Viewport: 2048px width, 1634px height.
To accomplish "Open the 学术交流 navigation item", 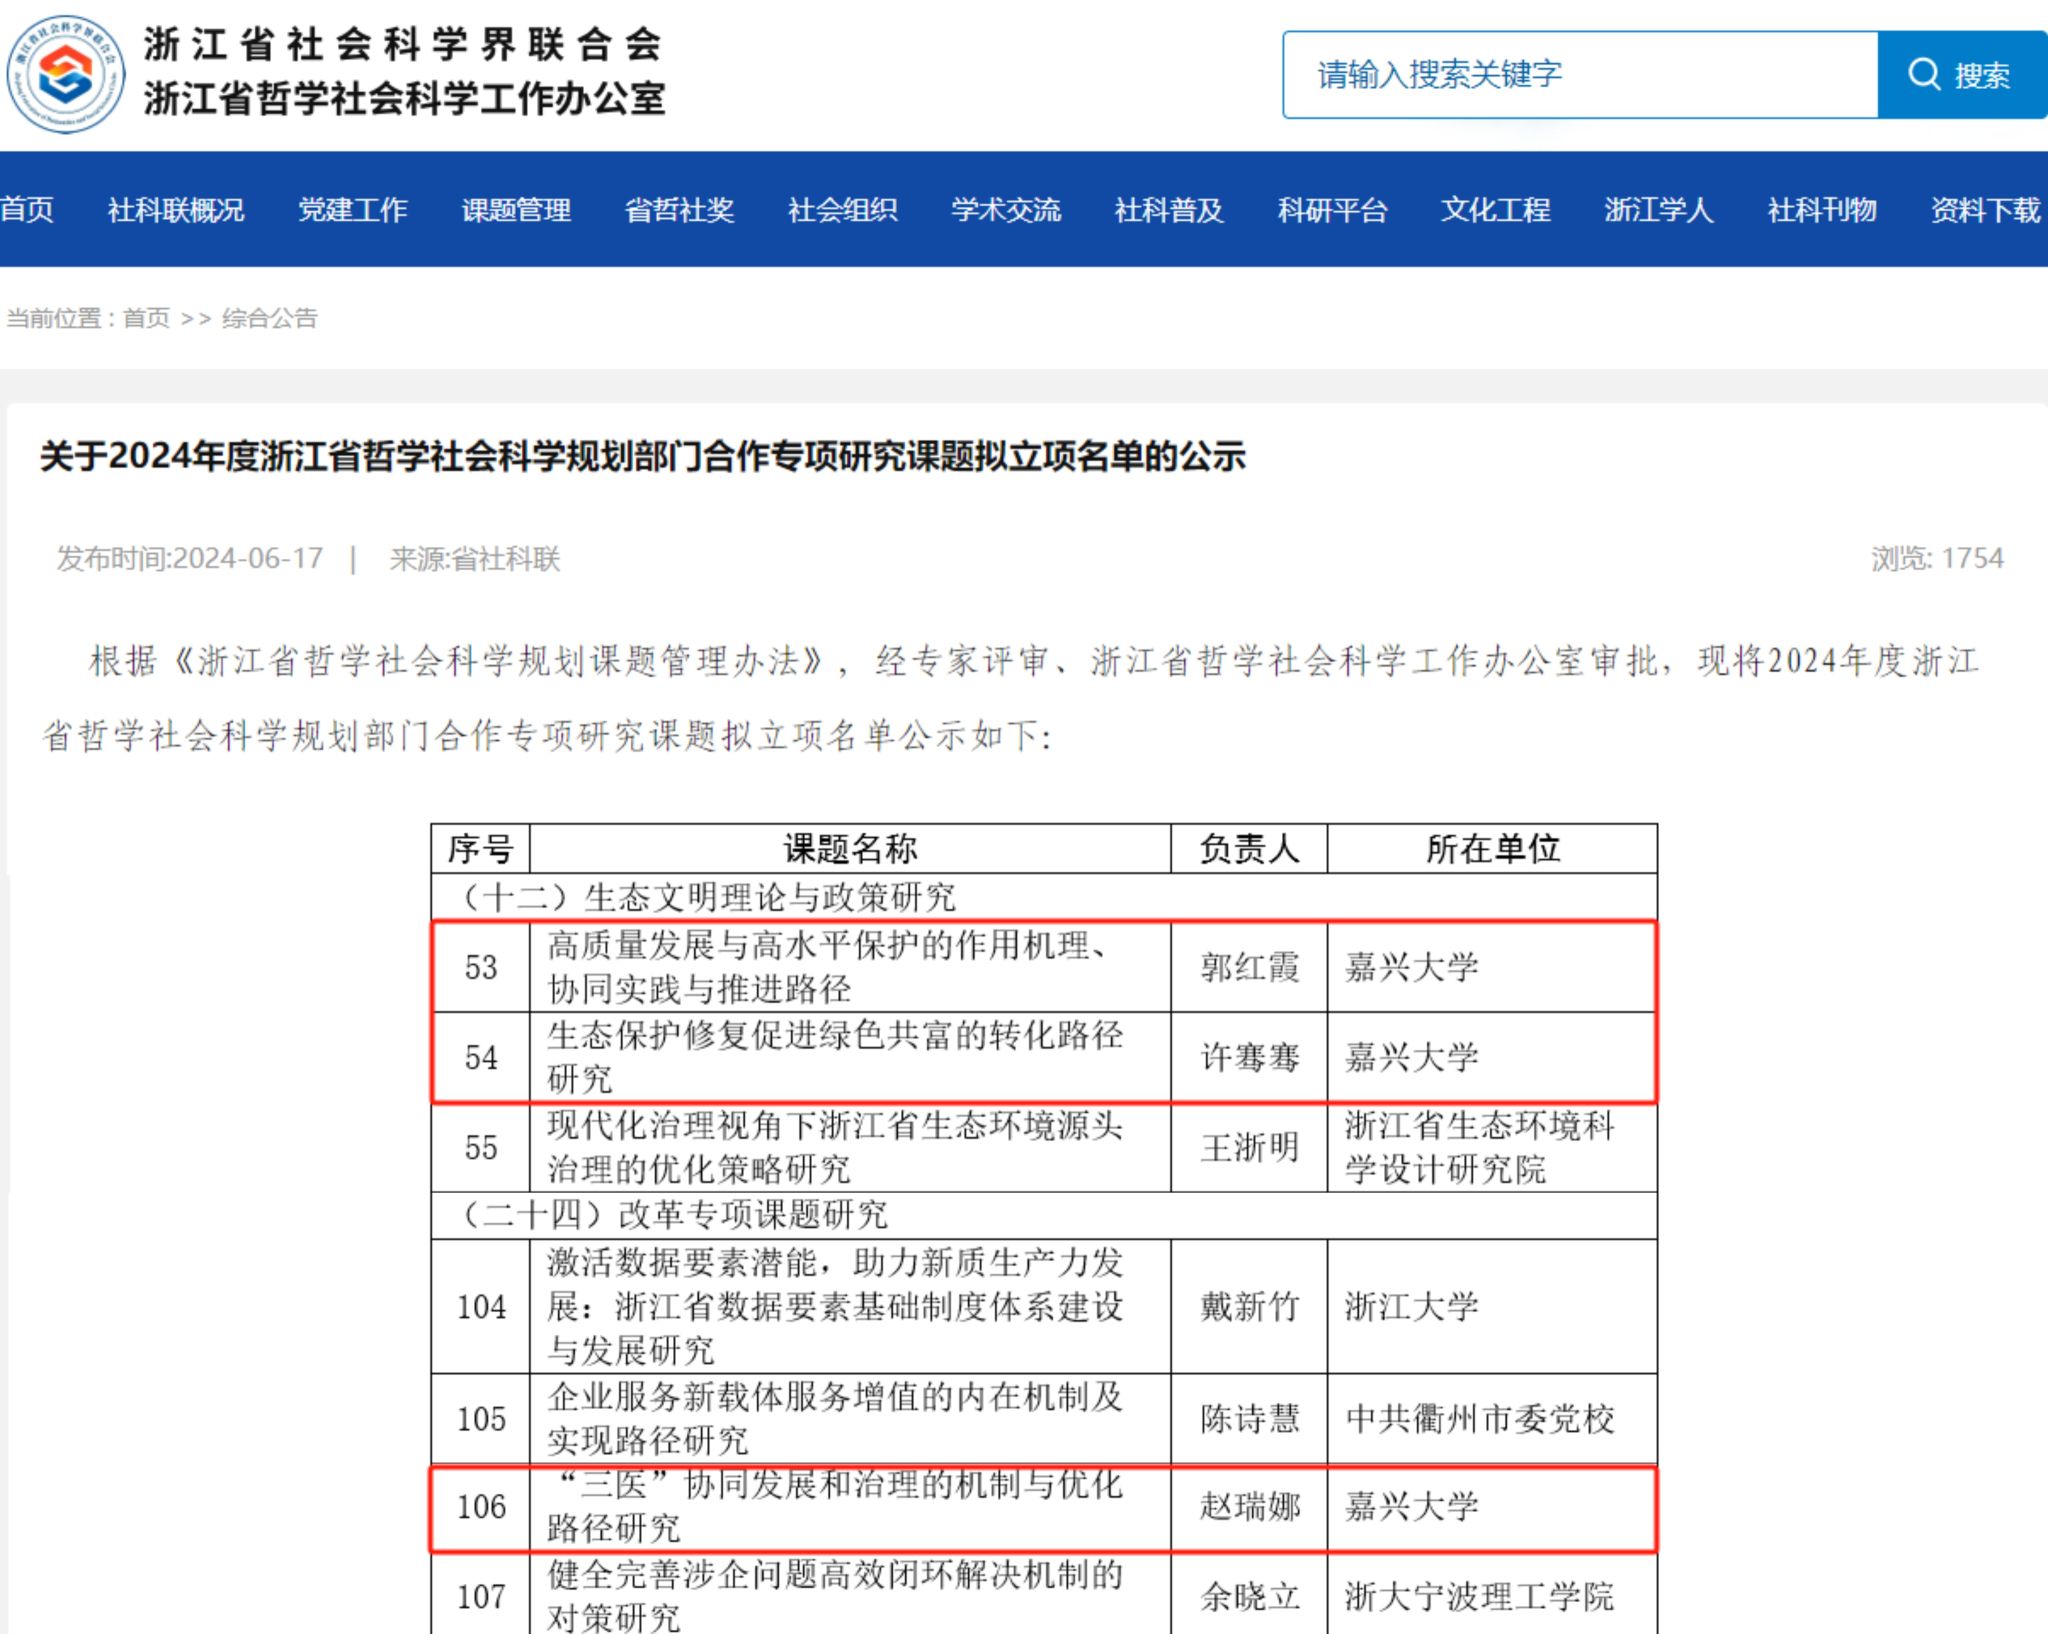I will 1005,210.
